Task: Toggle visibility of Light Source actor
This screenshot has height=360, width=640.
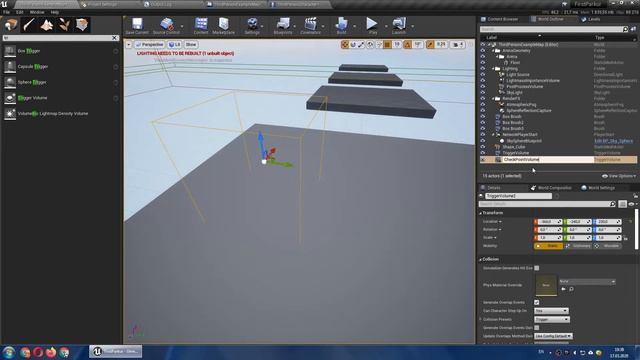Action: (x=483, y=75)
